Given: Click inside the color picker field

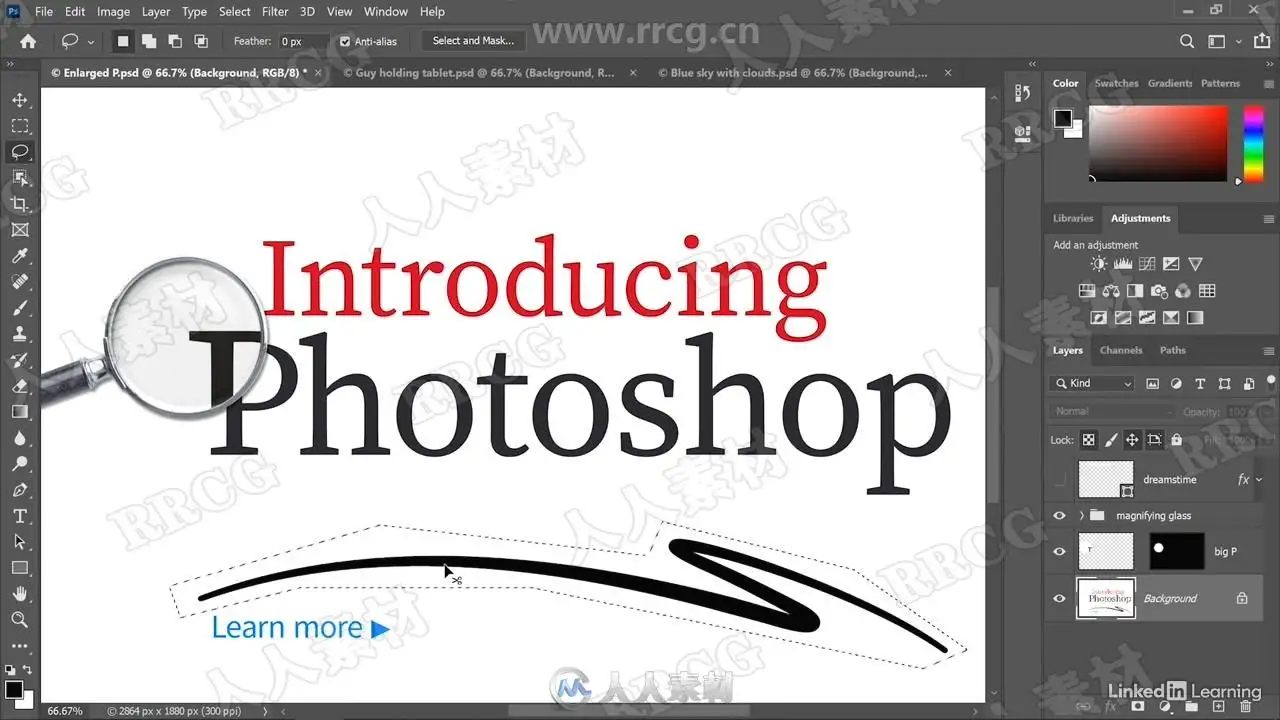Looking at the screenshot, I should click(x=1158, y=144).
